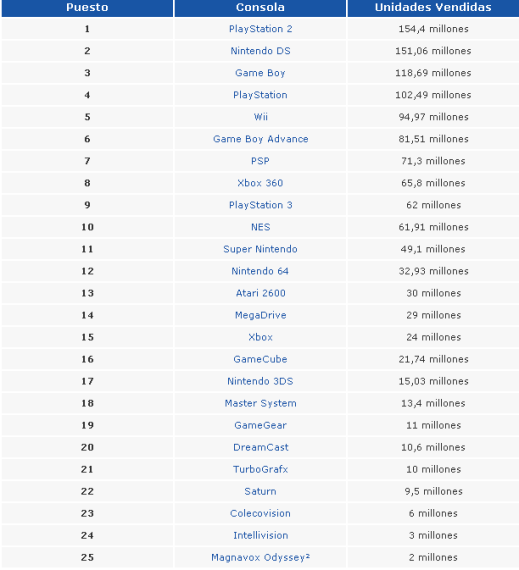Follow the Atari 2600 link

(261, 293)
